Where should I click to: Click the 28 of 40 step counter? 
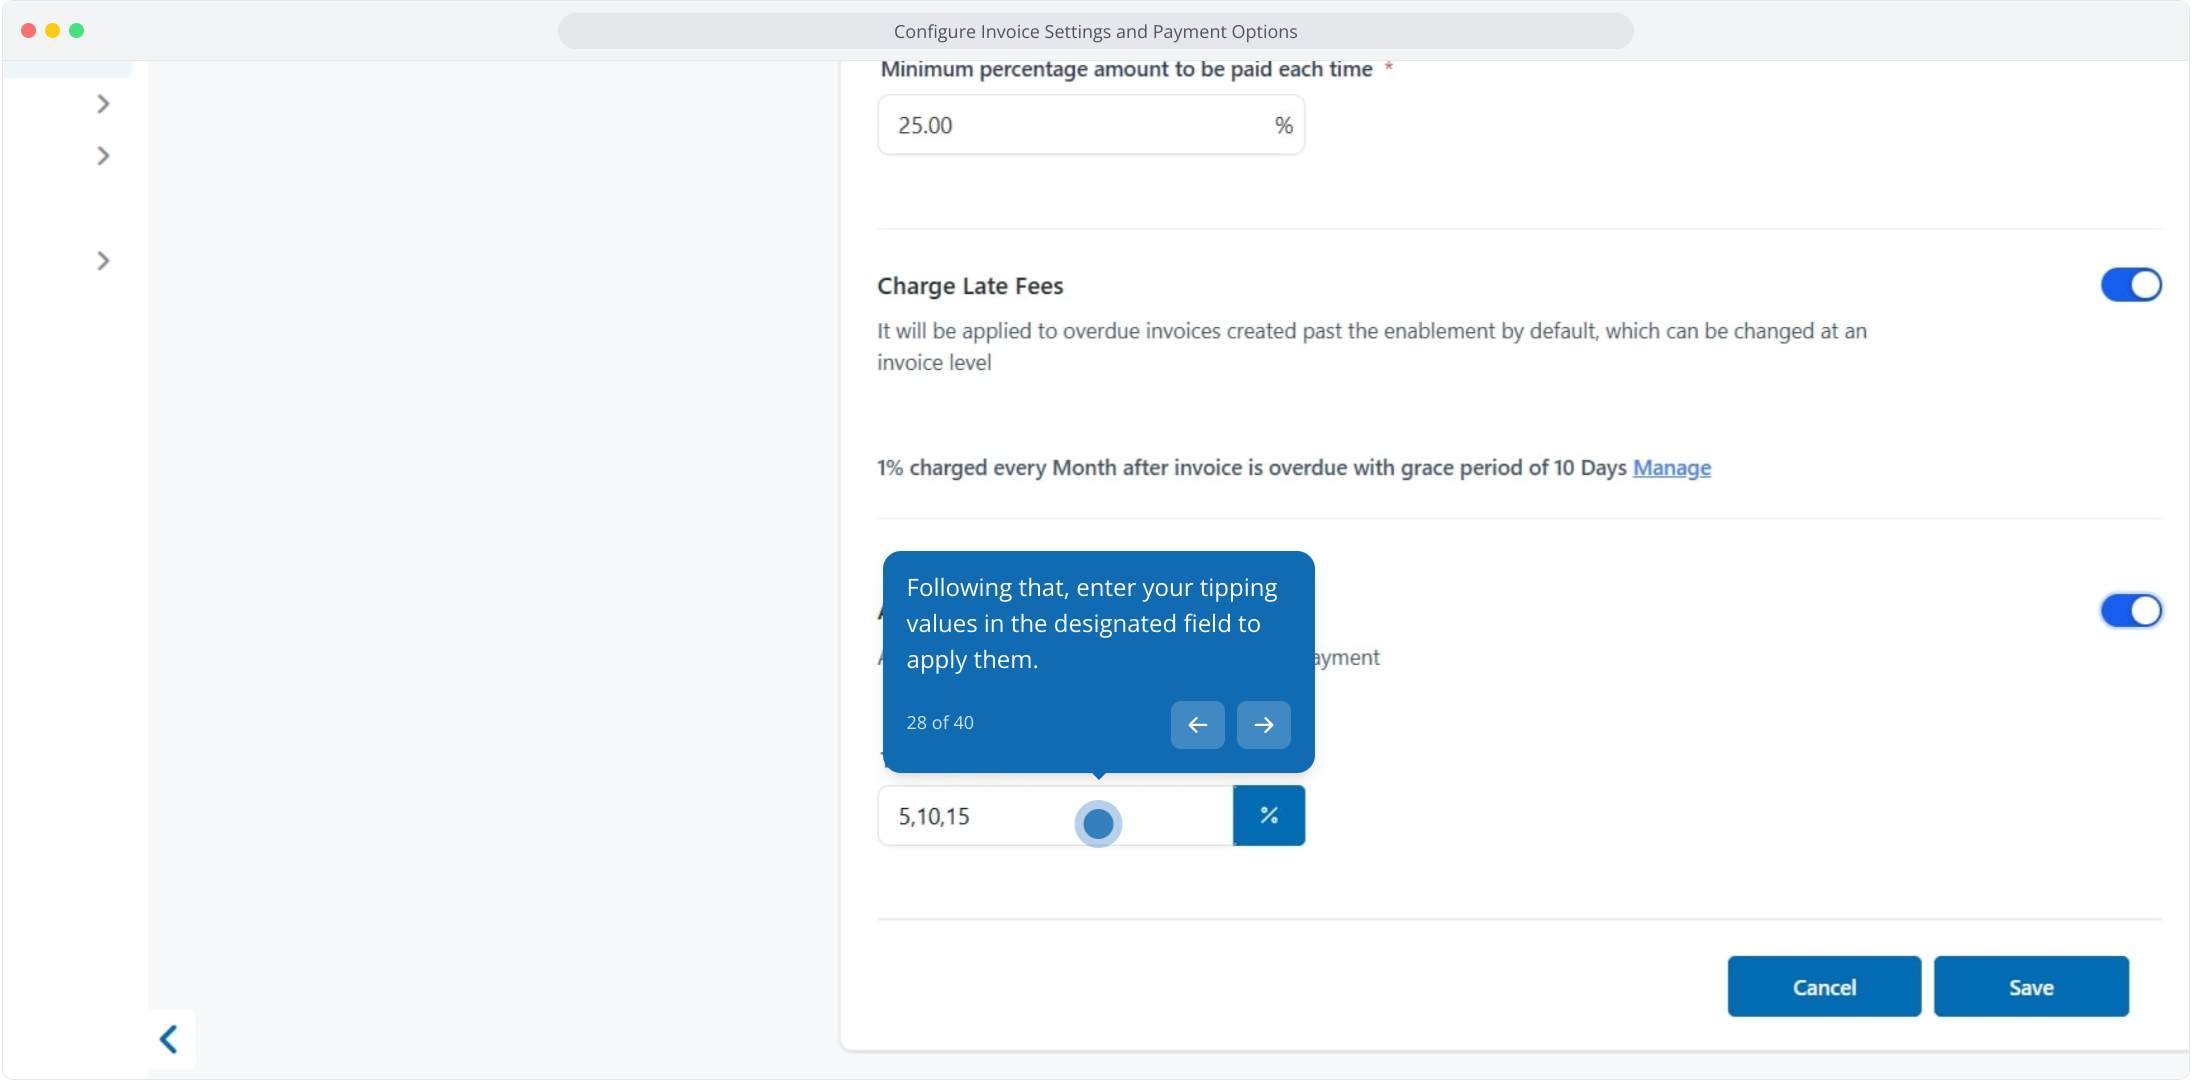point(939,723)
